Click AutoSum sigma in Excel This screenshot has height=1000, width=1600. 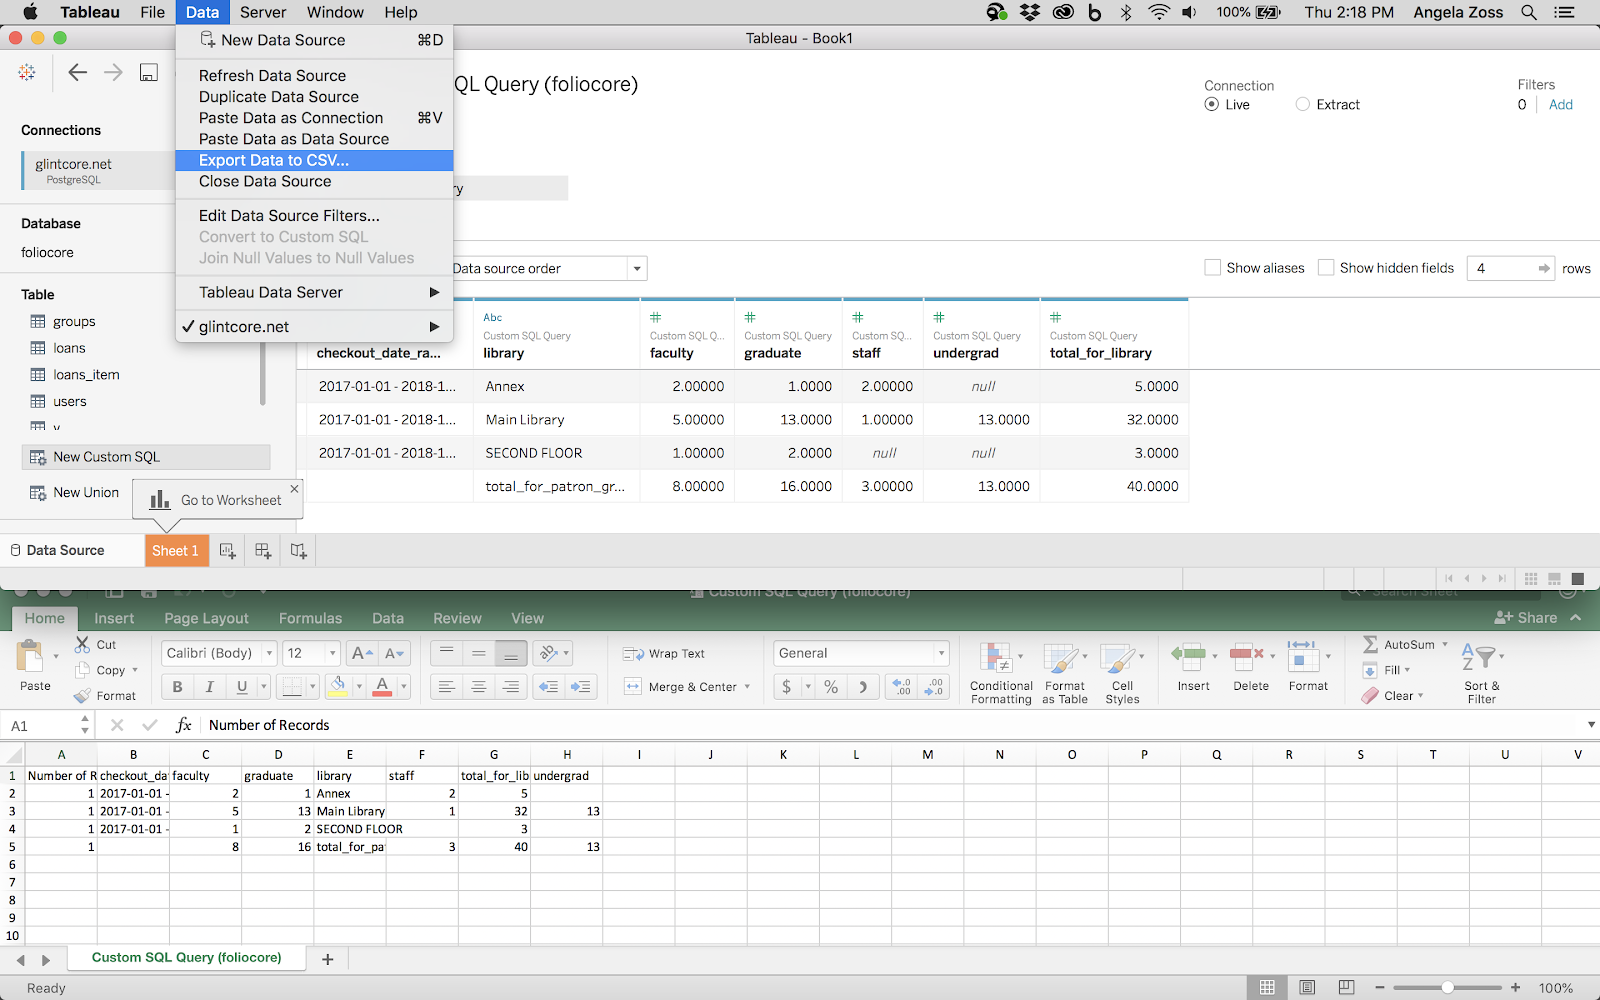[1371, 644]
